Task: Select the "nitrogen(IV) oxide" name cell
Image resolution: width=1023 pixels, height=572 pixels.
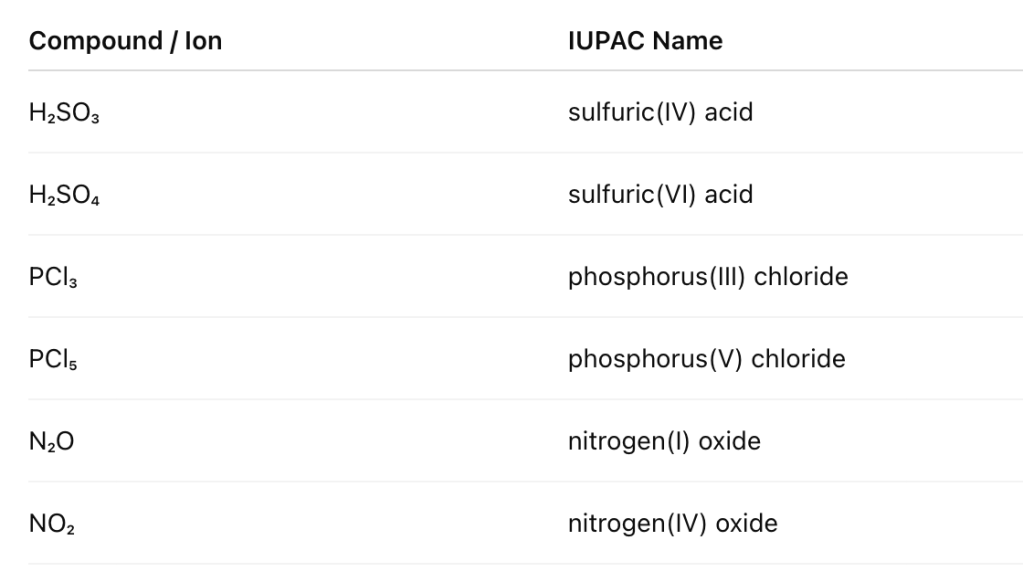Action: tap(672, 522)
